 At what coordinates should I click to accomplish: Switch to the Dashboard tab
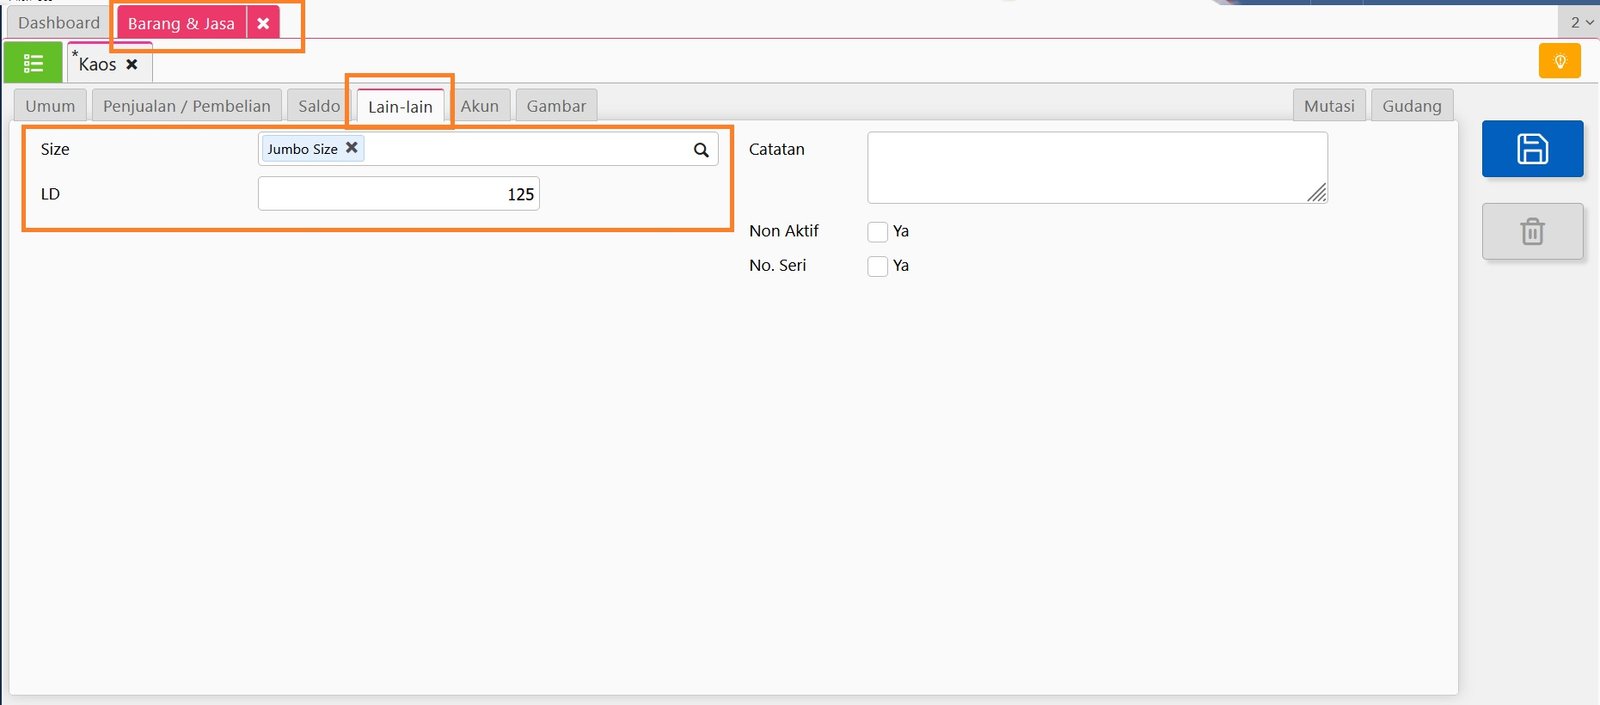[x=59, y=23]
